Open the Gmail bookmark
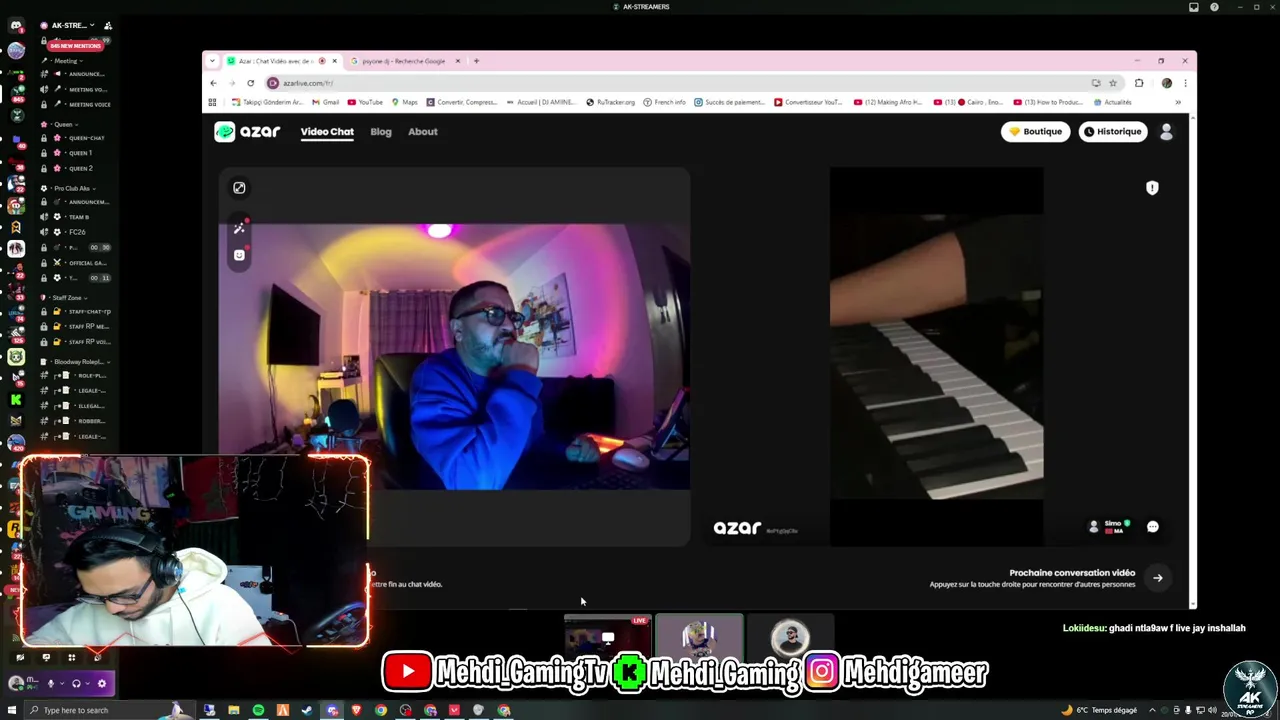The height and width of the screenshot is (720, 1280). [x=325, y=102]
